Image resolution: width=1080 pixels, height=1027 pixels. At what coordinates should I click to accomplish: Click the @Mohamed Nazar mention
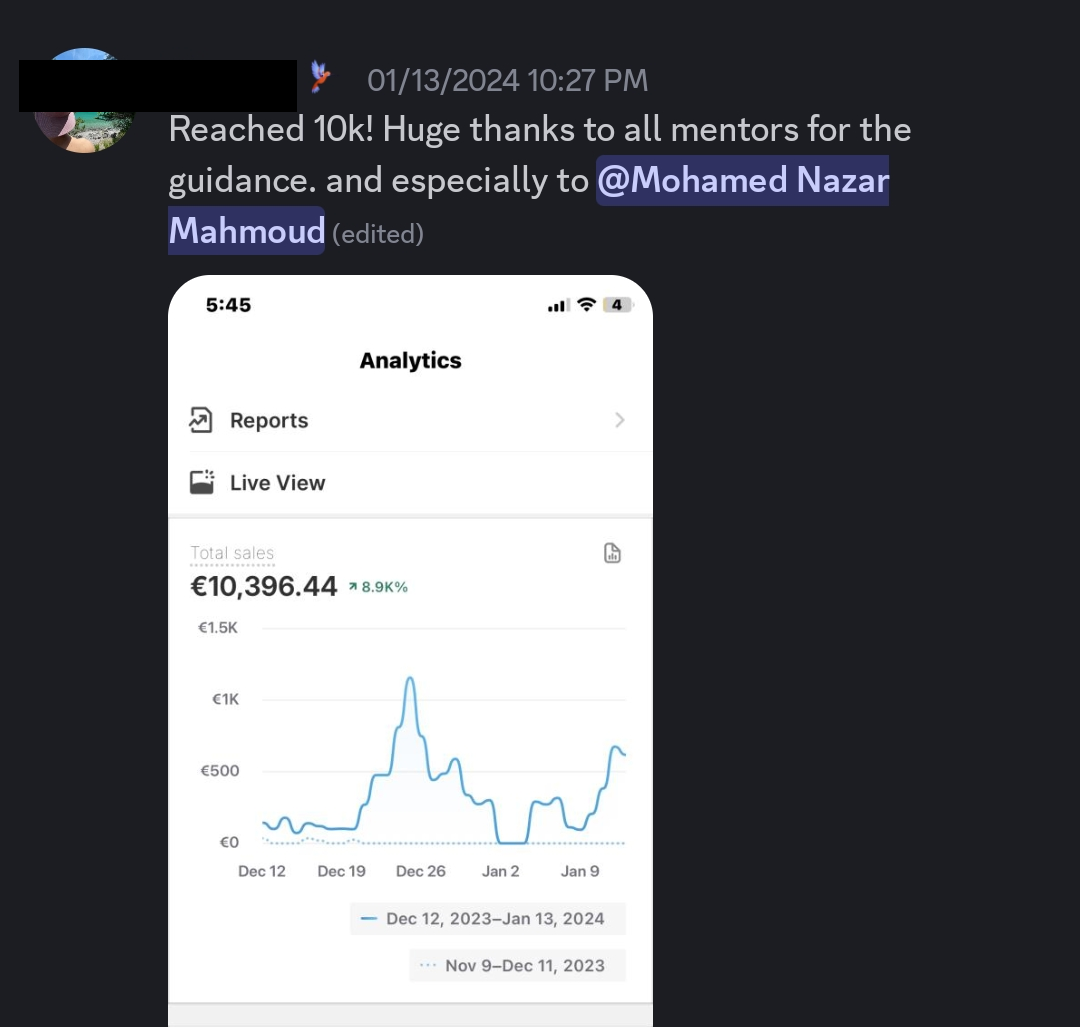point(742,180)
